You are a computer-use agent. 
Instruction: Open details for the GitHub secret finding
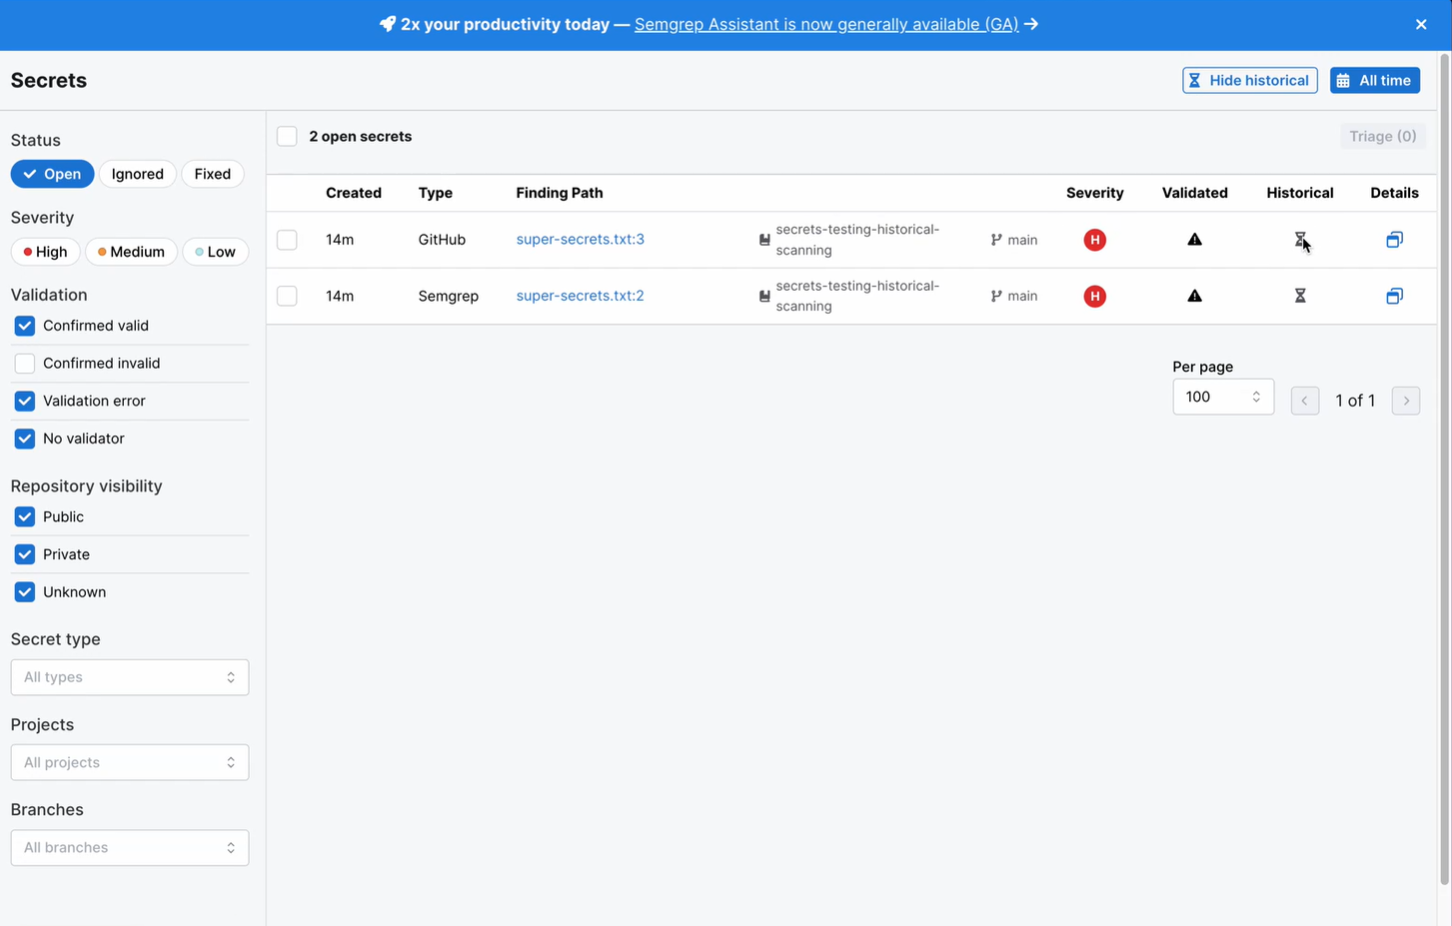tap(1394, 240)
